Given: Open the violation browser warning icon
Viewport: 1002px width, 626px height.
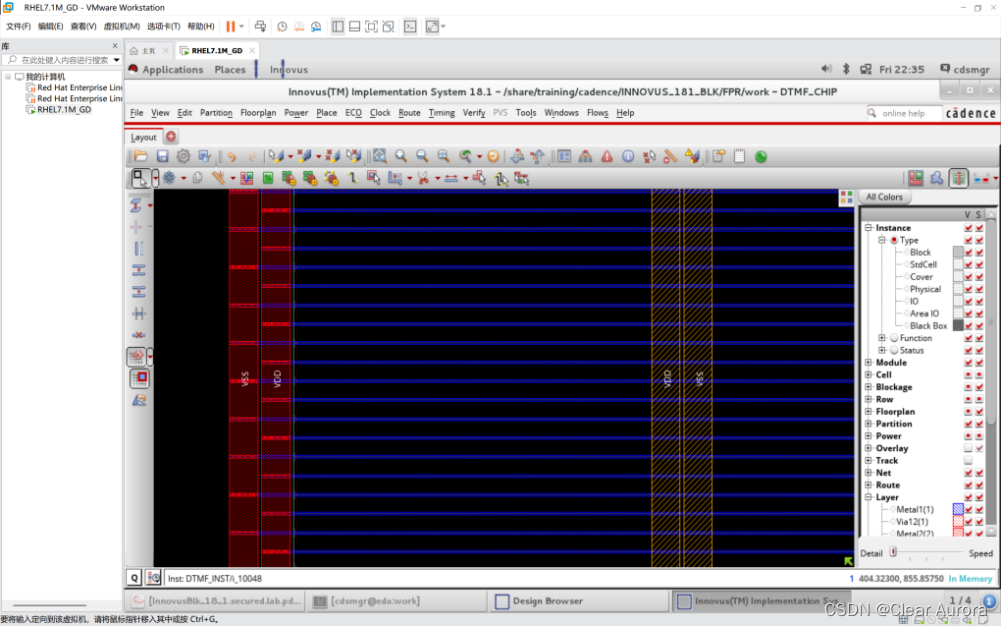Looking at the screenshot, I should (606, 156).
